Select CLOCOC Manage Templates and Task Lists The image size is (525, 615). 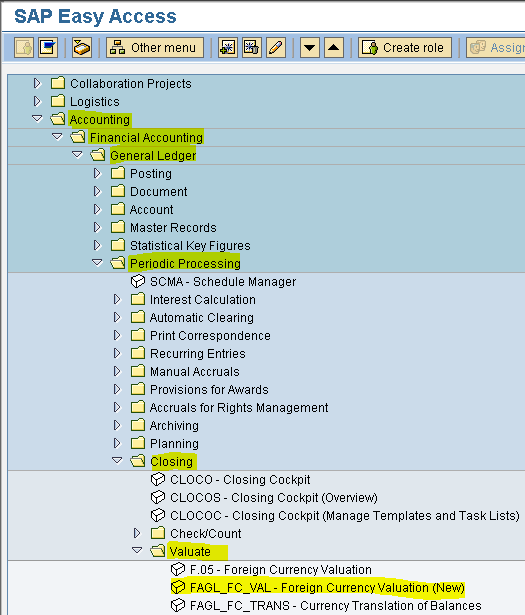pyautogui.click(x=345, y=516)
